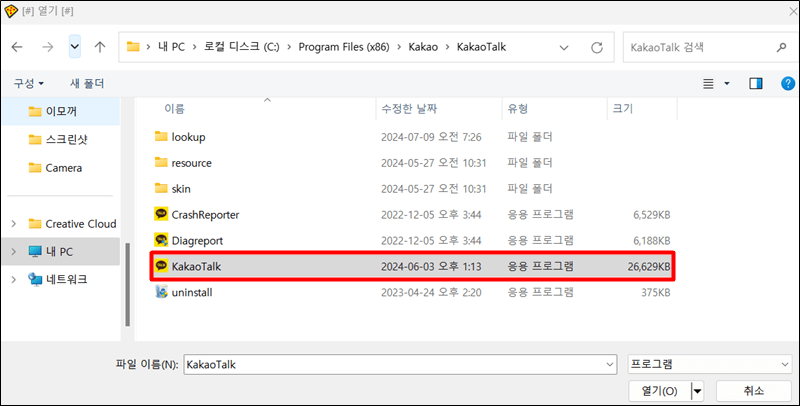Click the CrashReporter Kakao icon
This screenshot has height=406, width=800.
pyautogui.click(x=161, y=214)
